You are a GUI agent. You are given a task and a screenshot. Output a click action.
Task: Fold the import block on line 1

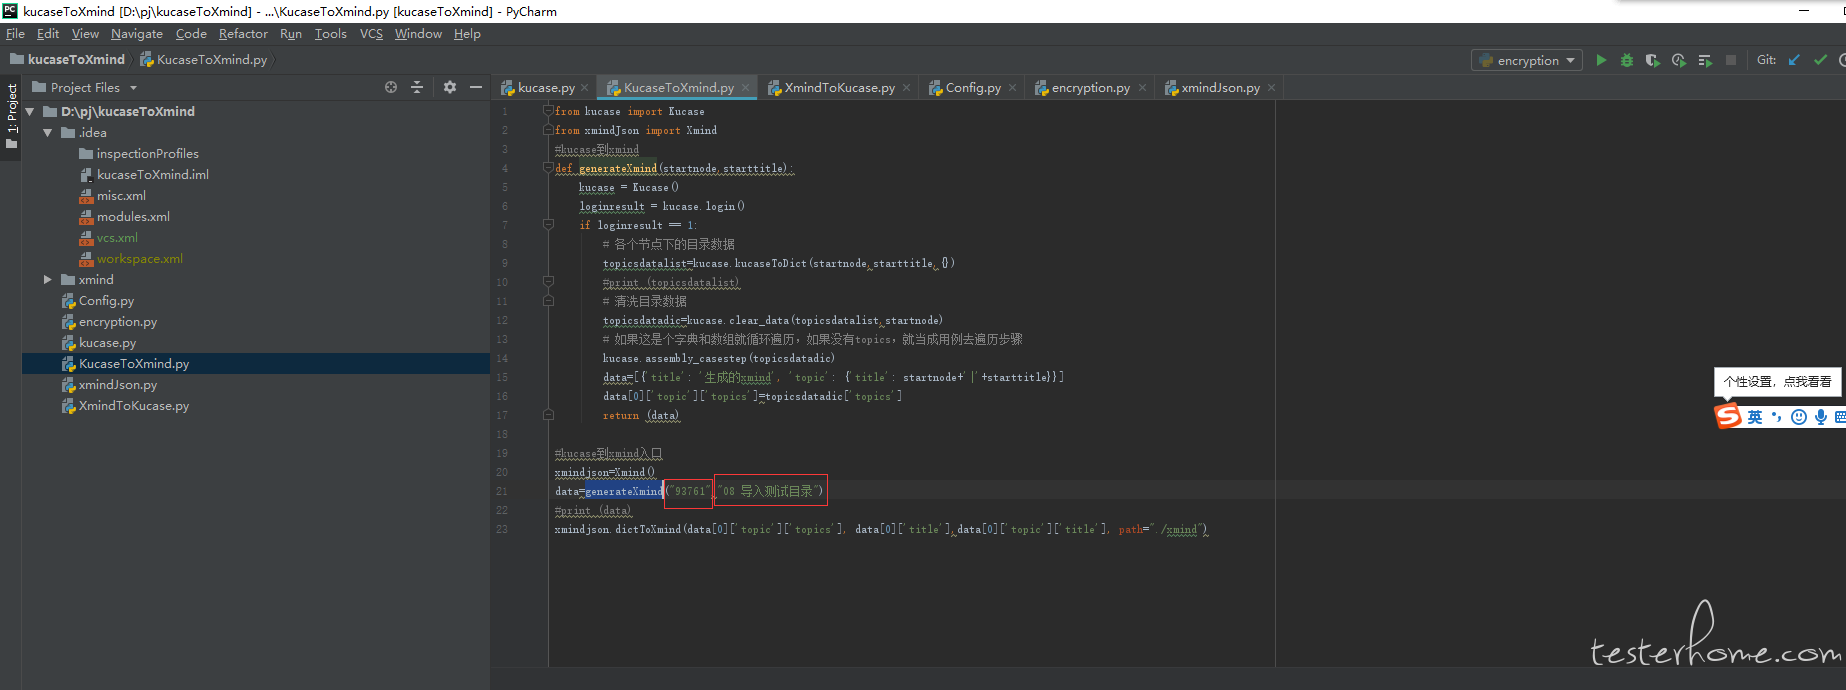point(548,111)
